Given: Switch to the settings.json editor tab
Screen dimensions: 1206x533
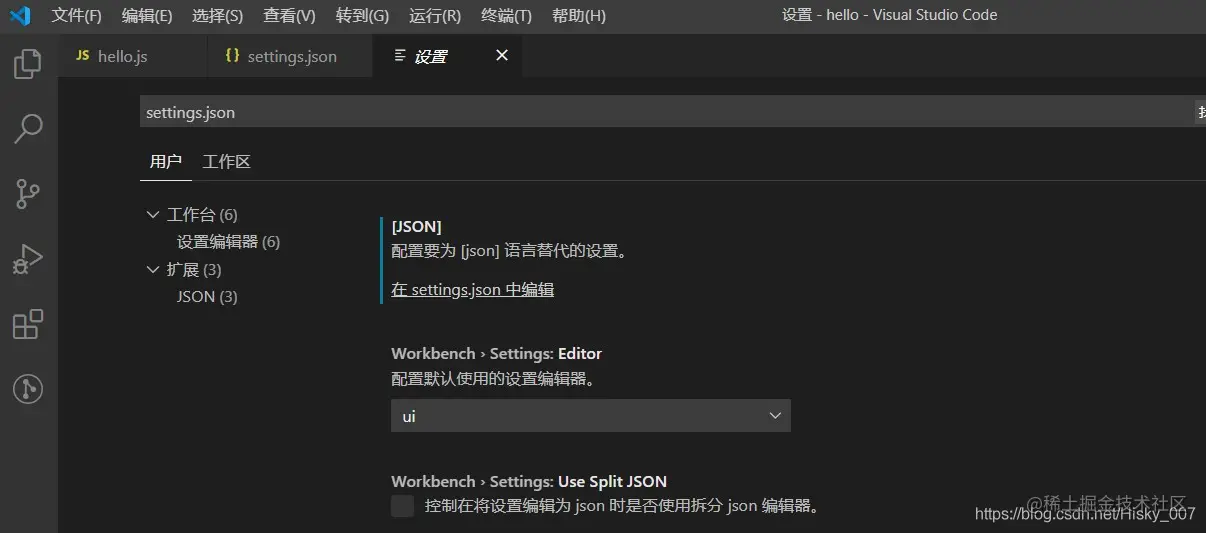Looking at the screenshot, I should click(290, 56).
